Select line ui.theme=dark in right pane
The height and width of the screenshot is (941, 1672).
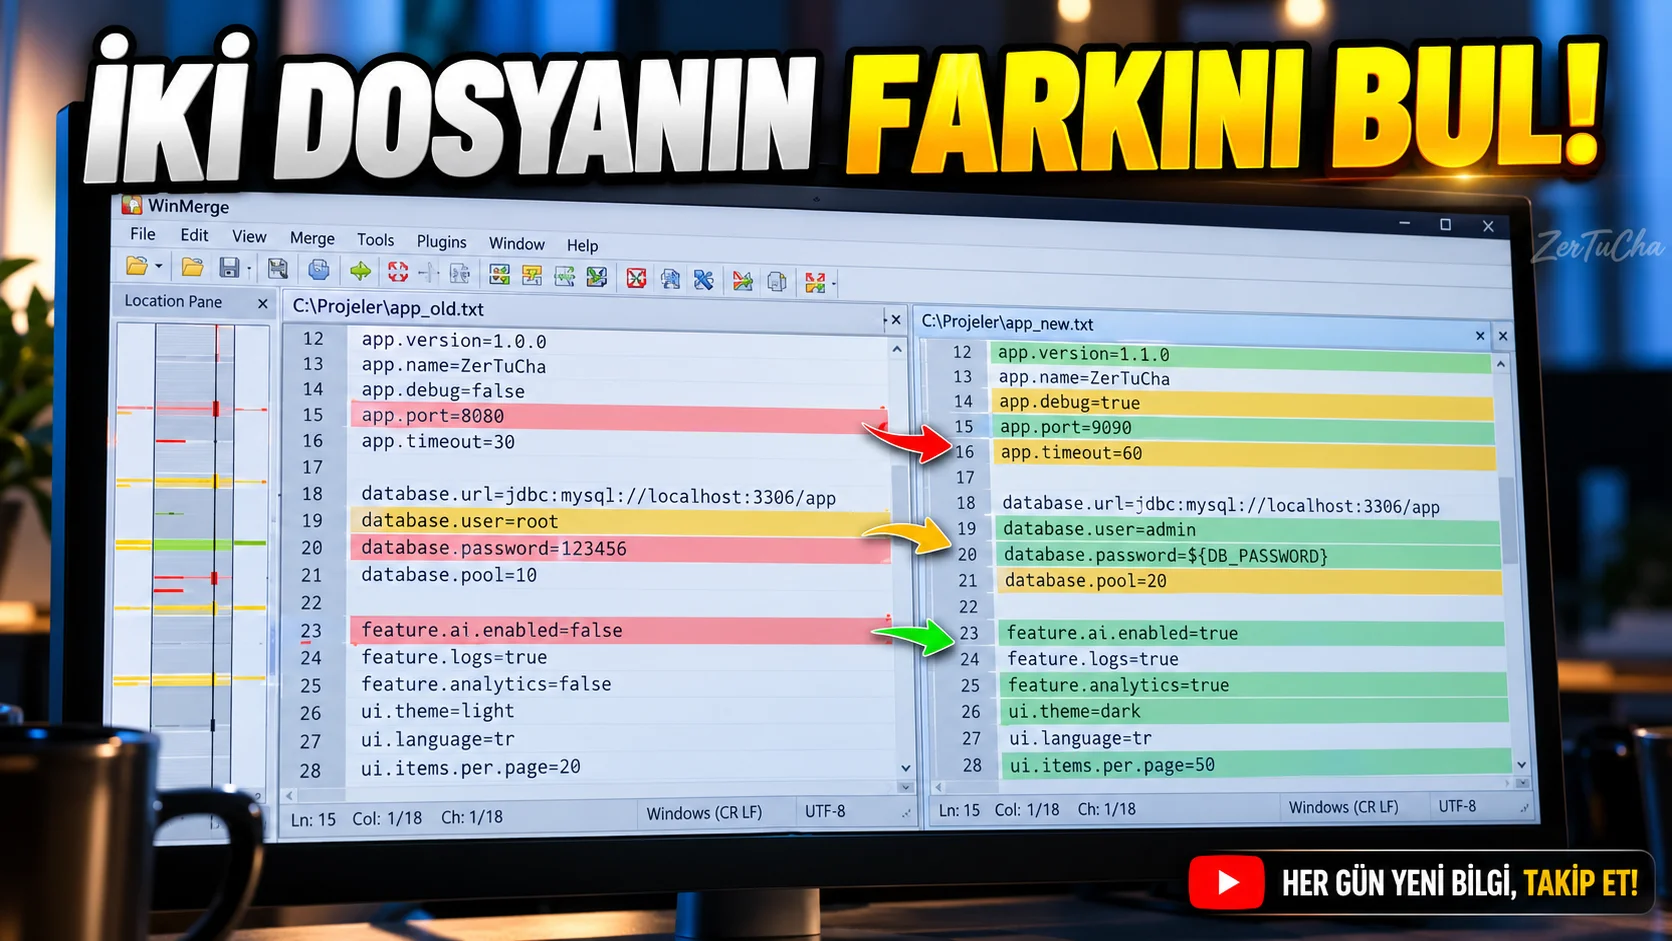click(1253, 711)
